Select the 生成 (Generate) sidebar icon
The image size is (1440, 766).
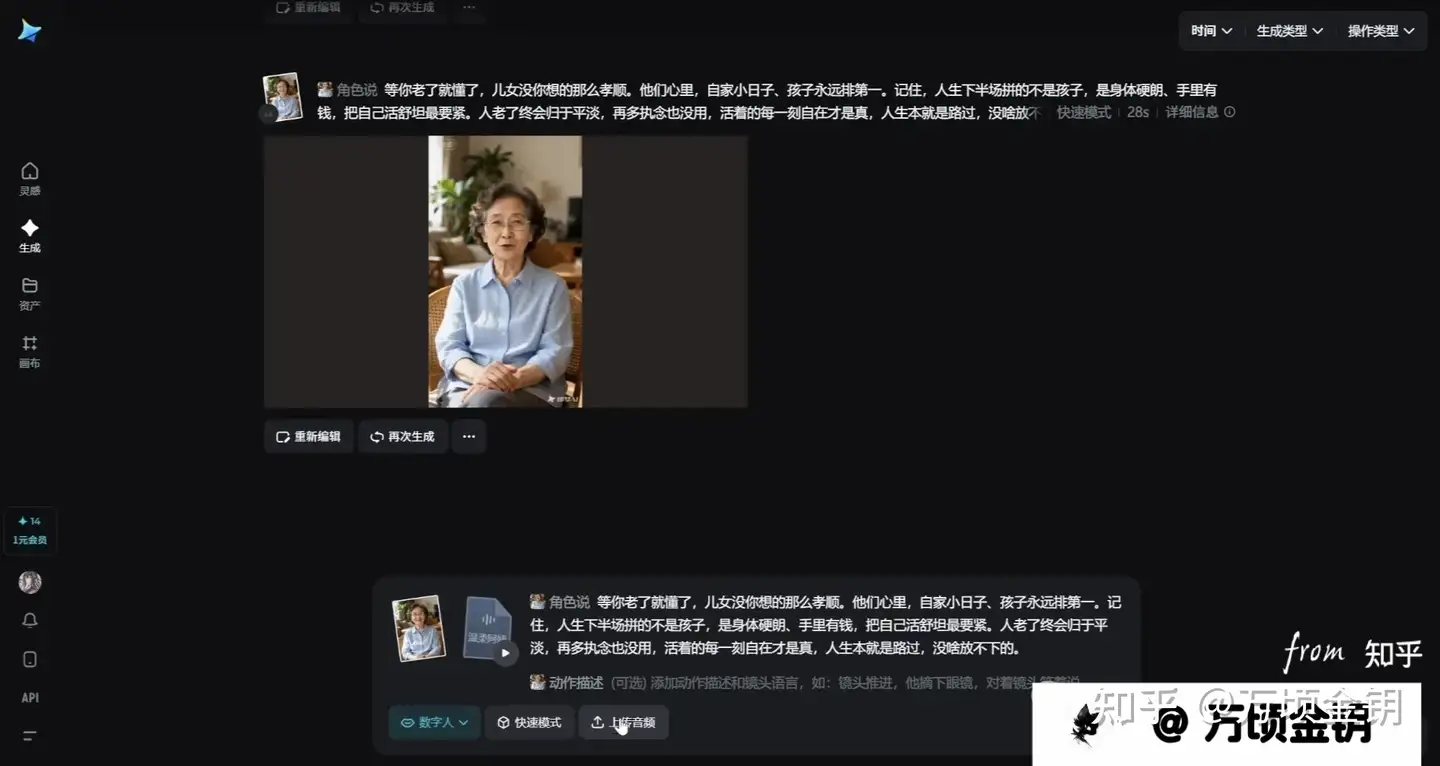[x=30, y=235]
